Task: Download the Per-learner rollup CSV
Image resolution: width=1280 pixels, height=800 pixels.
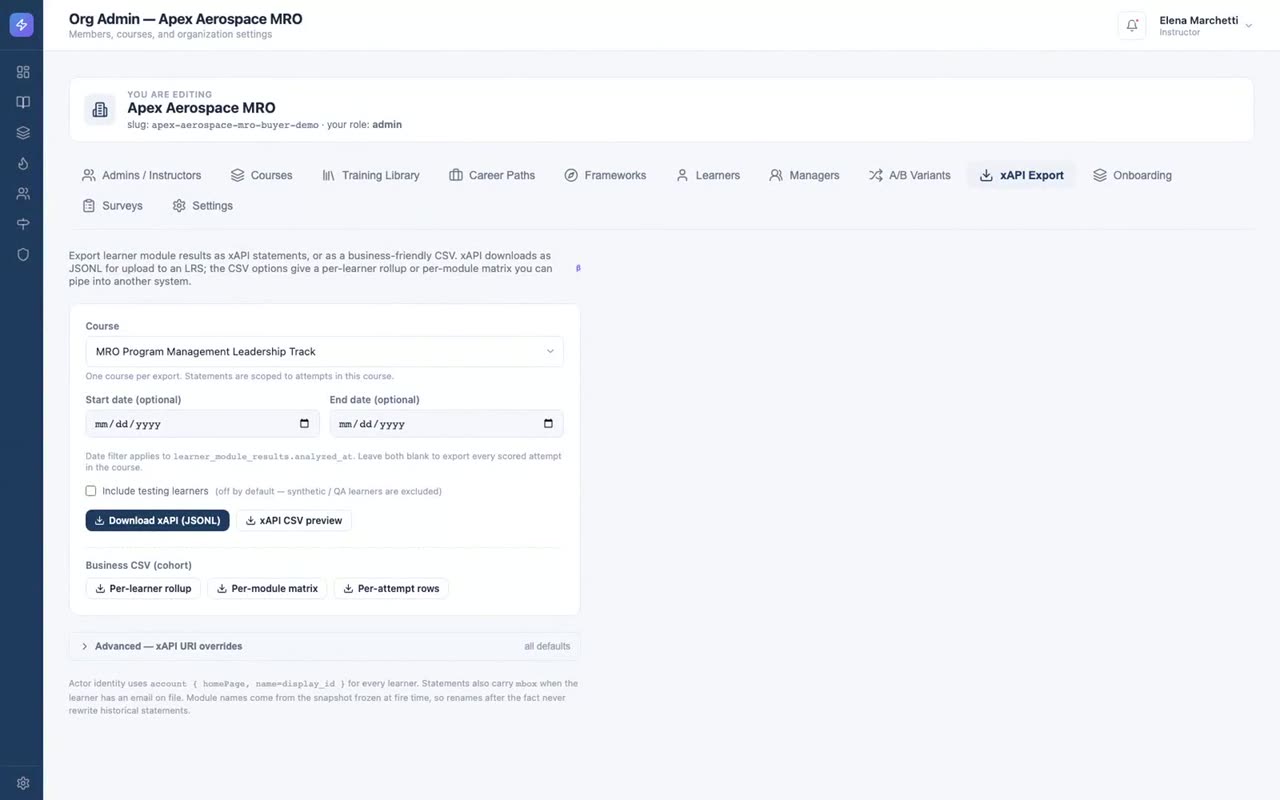Action: [x=143, y=588]
